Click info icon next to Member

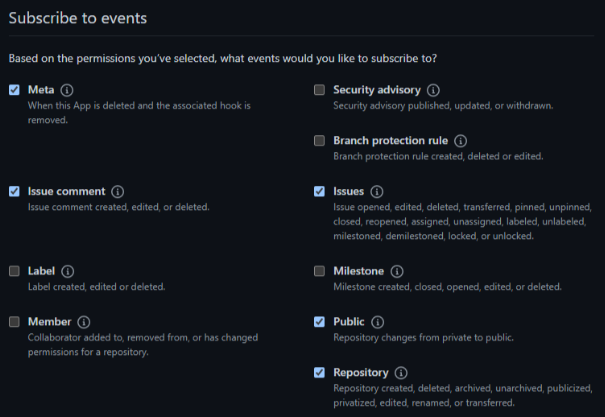tap(84, 322)
